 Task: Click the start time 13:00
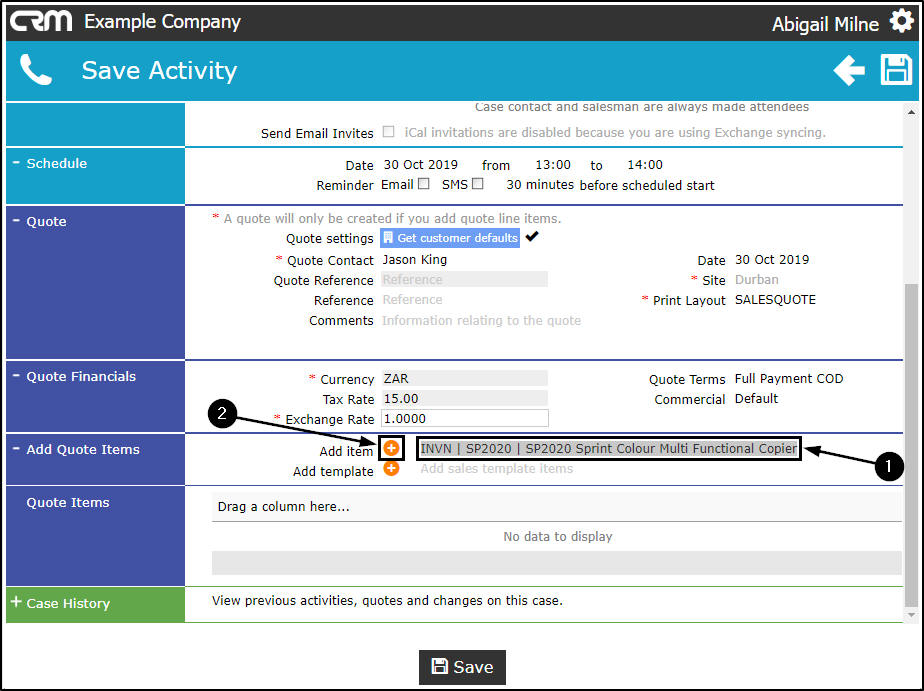pyautogui.click(x=553, y=164)
